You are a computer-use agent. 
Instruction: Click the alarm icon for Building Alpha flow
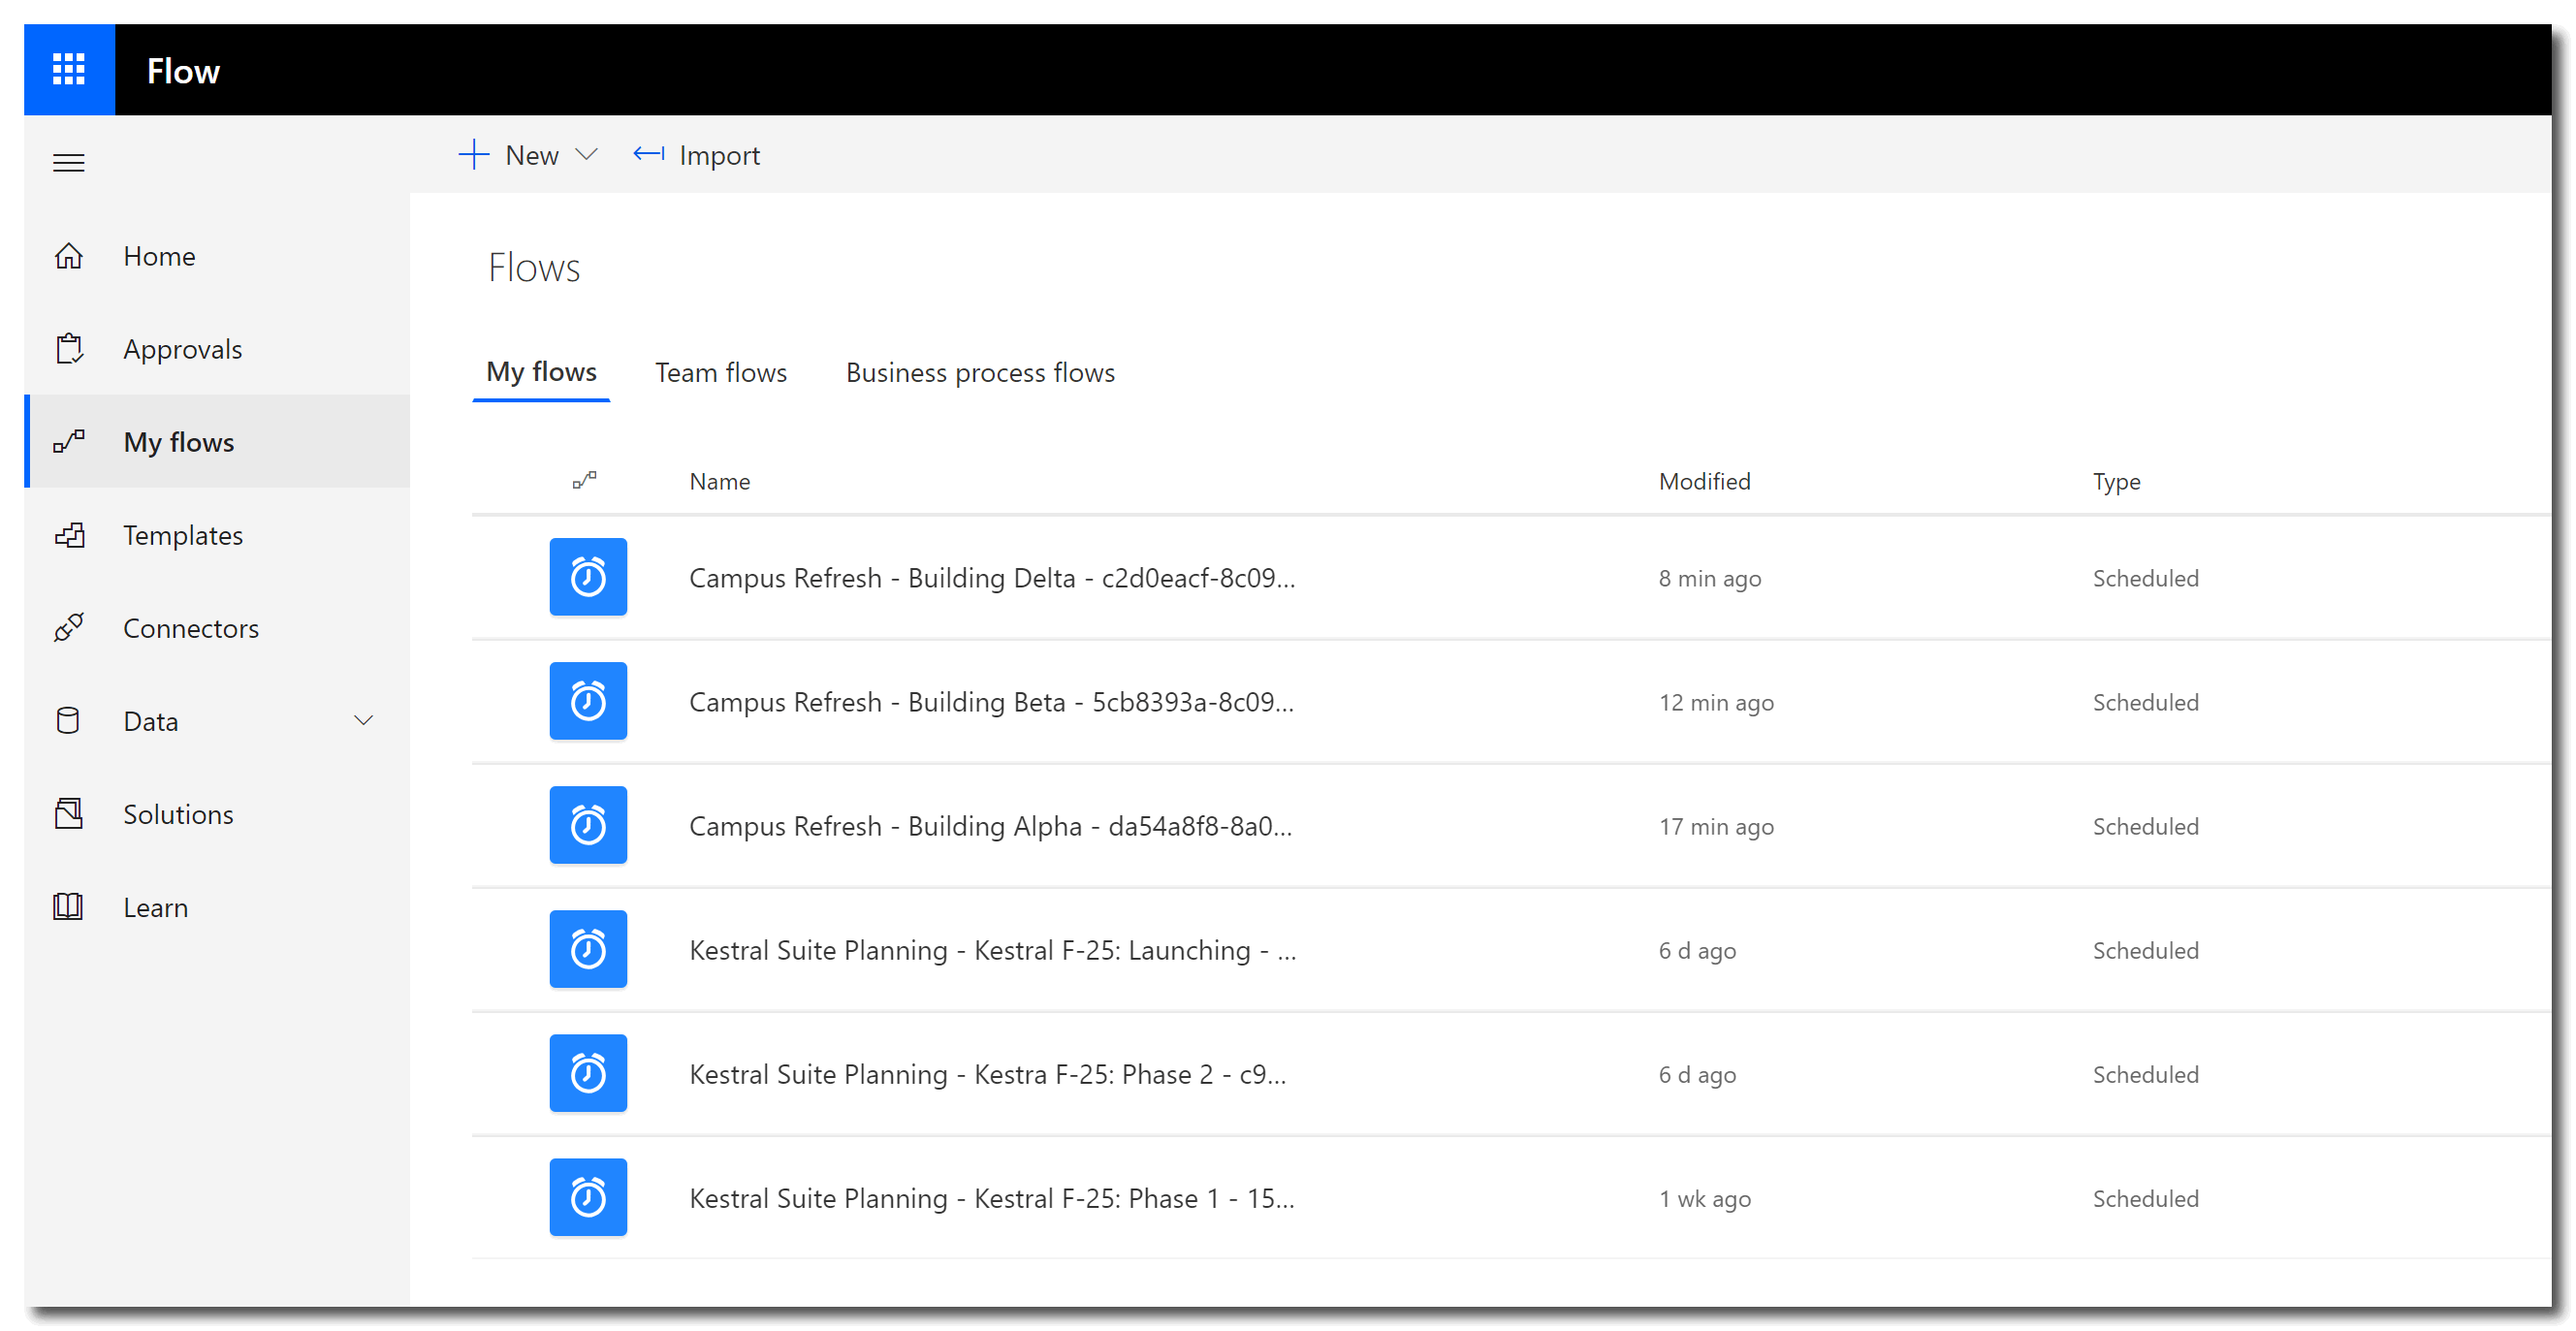[588, 825]
